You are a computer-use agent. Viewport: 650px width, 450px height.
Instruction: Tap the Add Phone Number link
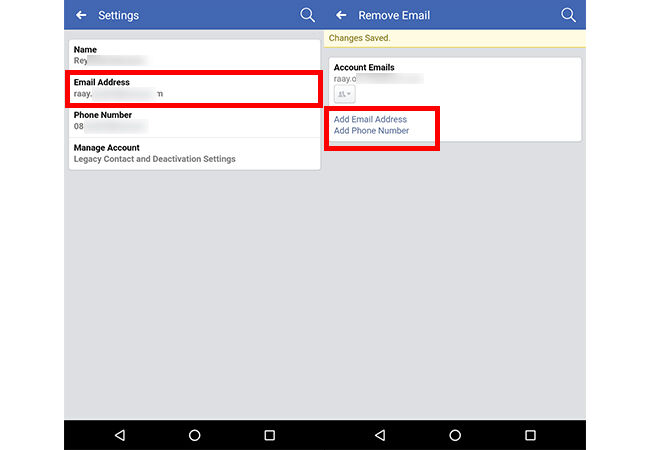(371, 131)
